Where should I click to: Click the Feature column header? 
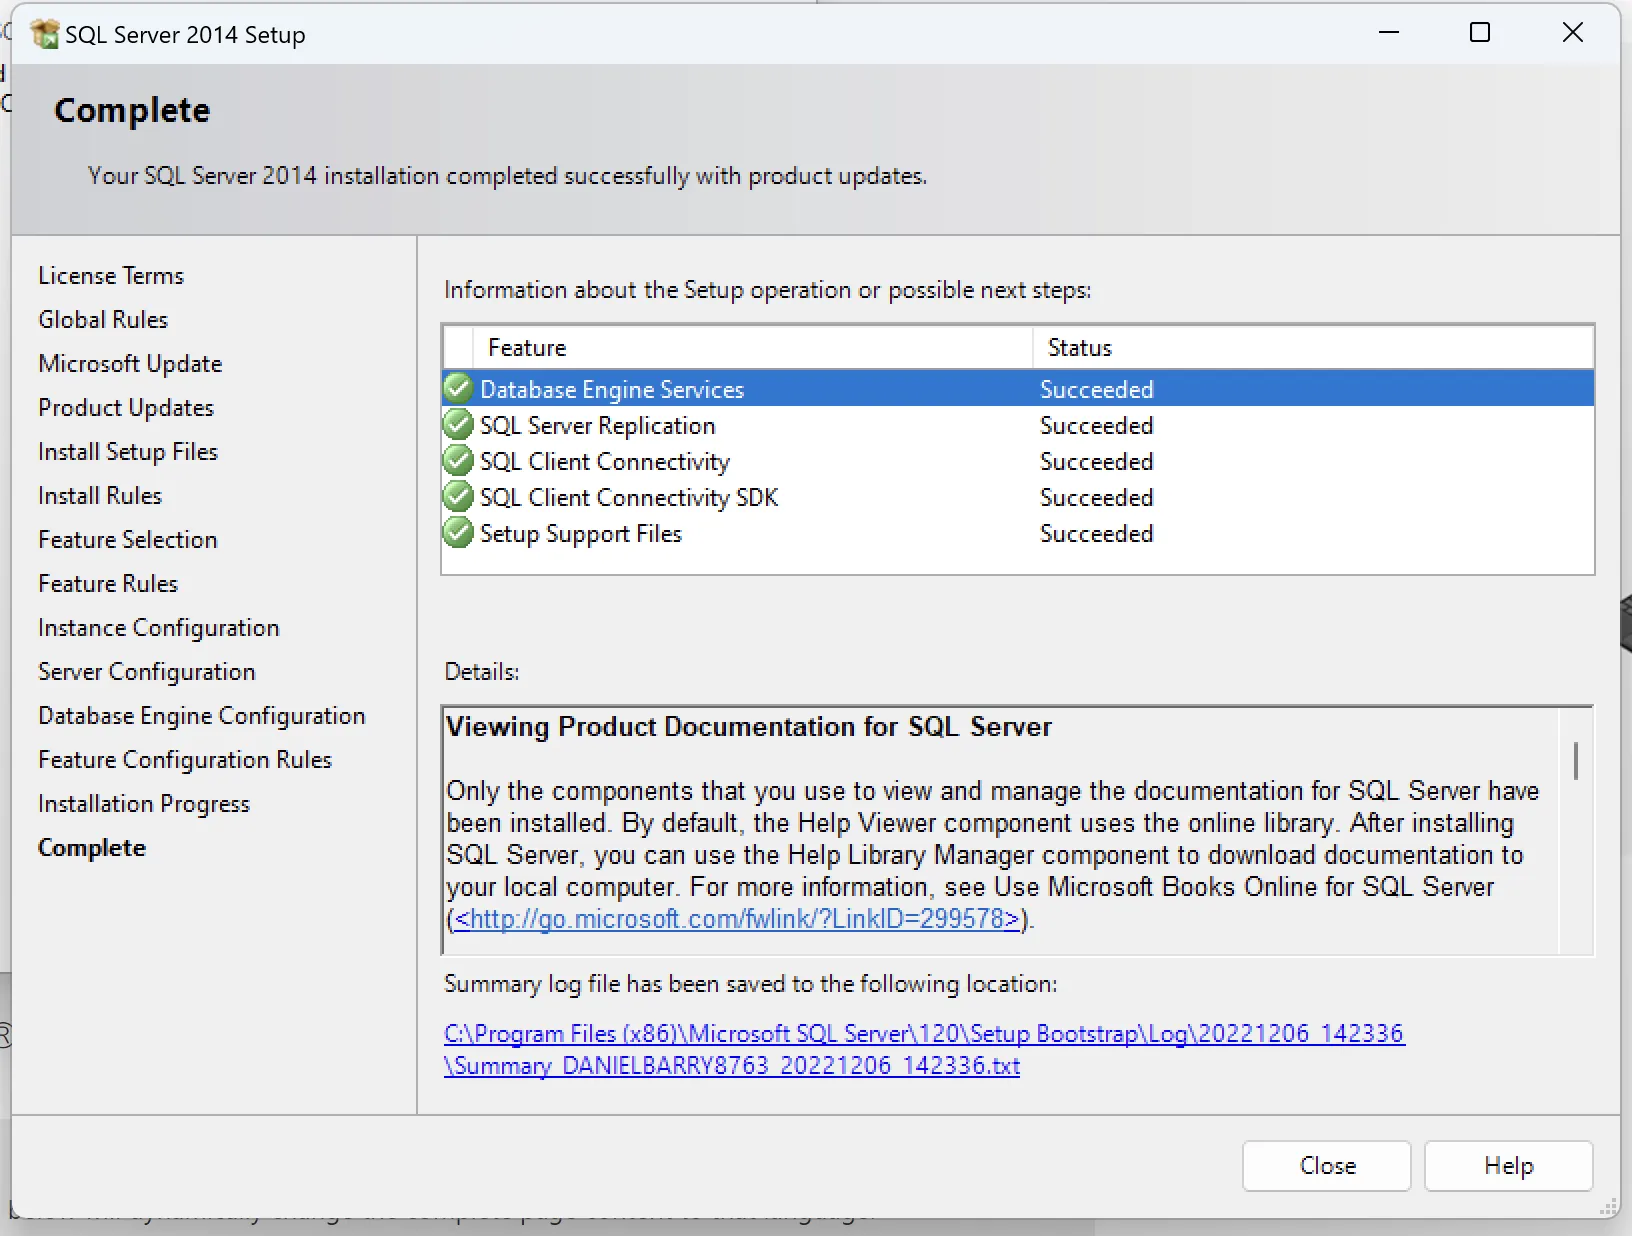pyautogui.click(x=753, y=347)
